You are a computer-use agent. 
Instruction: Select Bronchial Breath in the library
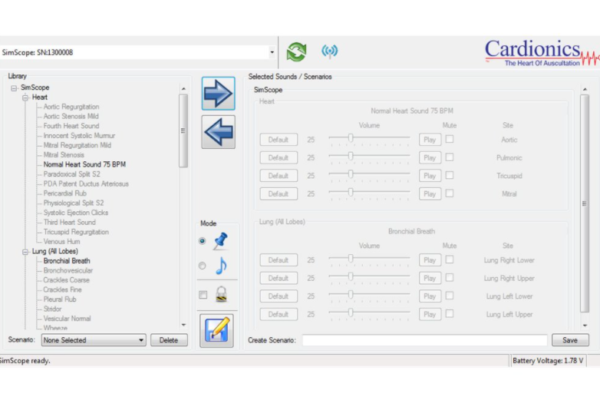(x=67, y=261)
